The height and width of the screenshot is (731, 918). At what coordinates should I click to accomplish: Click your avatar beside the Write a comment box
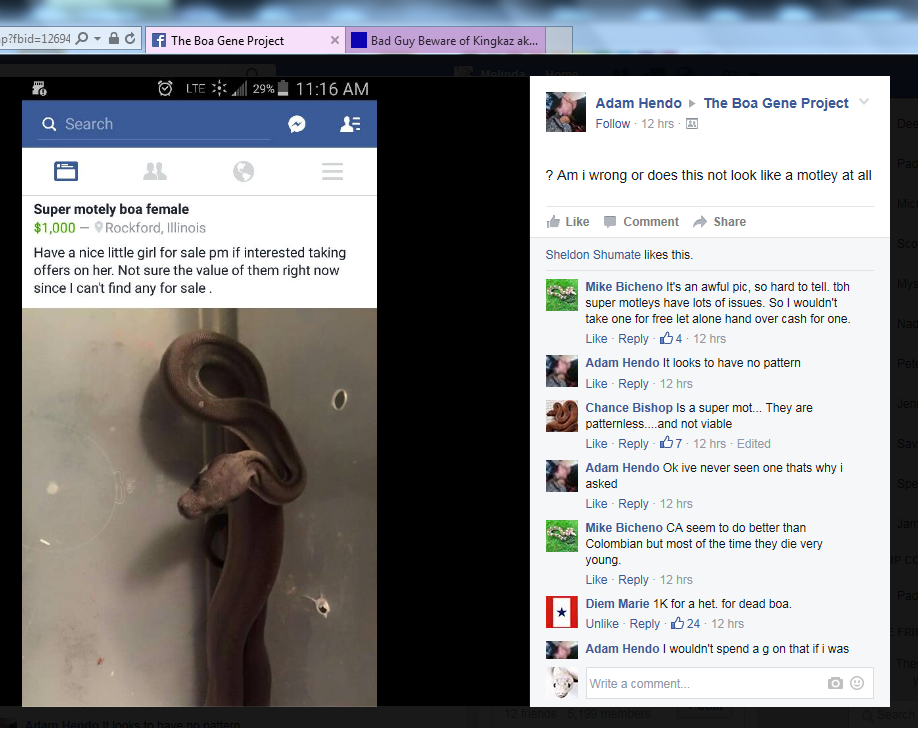click(561, 683)
